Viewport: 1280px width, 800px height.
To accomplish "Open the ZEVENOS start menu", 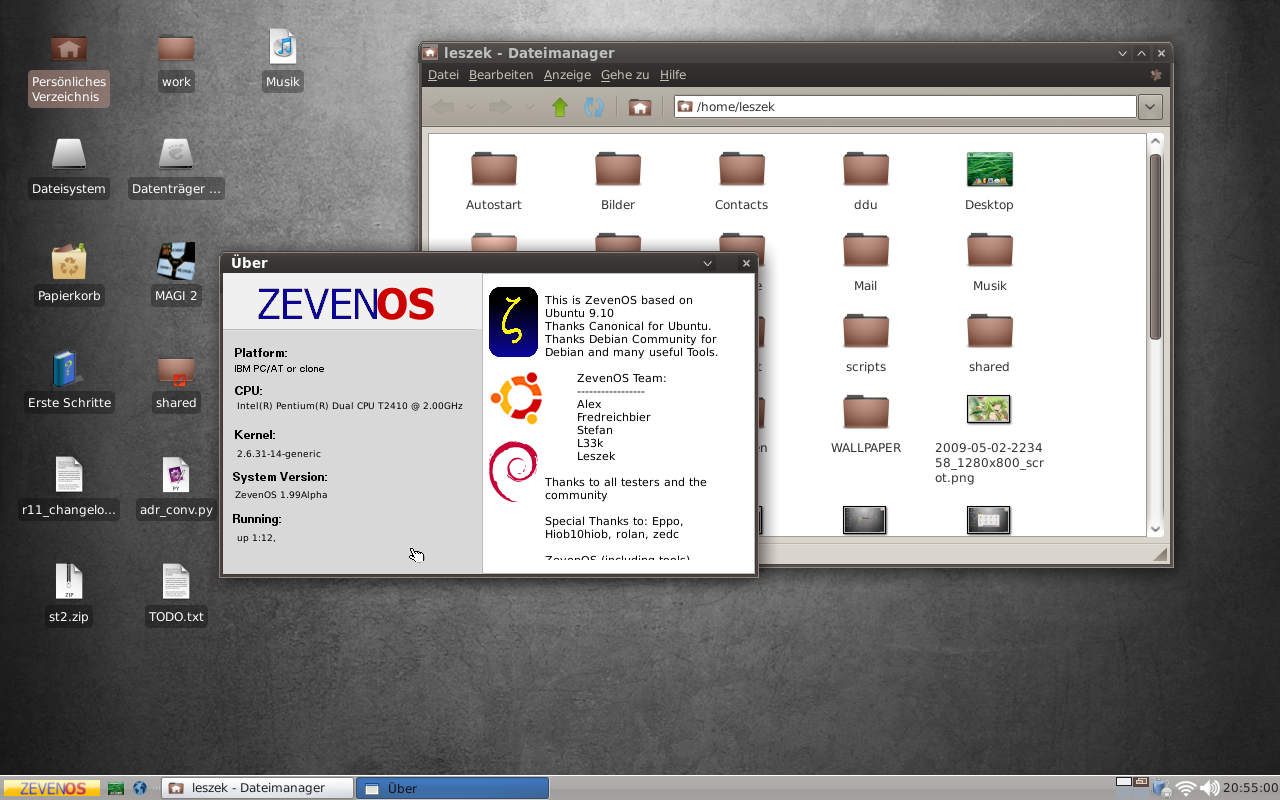I will click(x=51, y=788).
